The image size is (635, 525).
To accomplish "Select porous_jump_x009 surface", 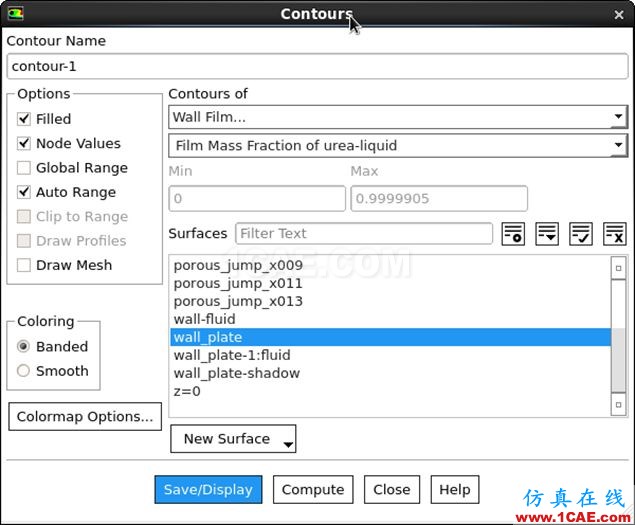I will pos(390,266).
